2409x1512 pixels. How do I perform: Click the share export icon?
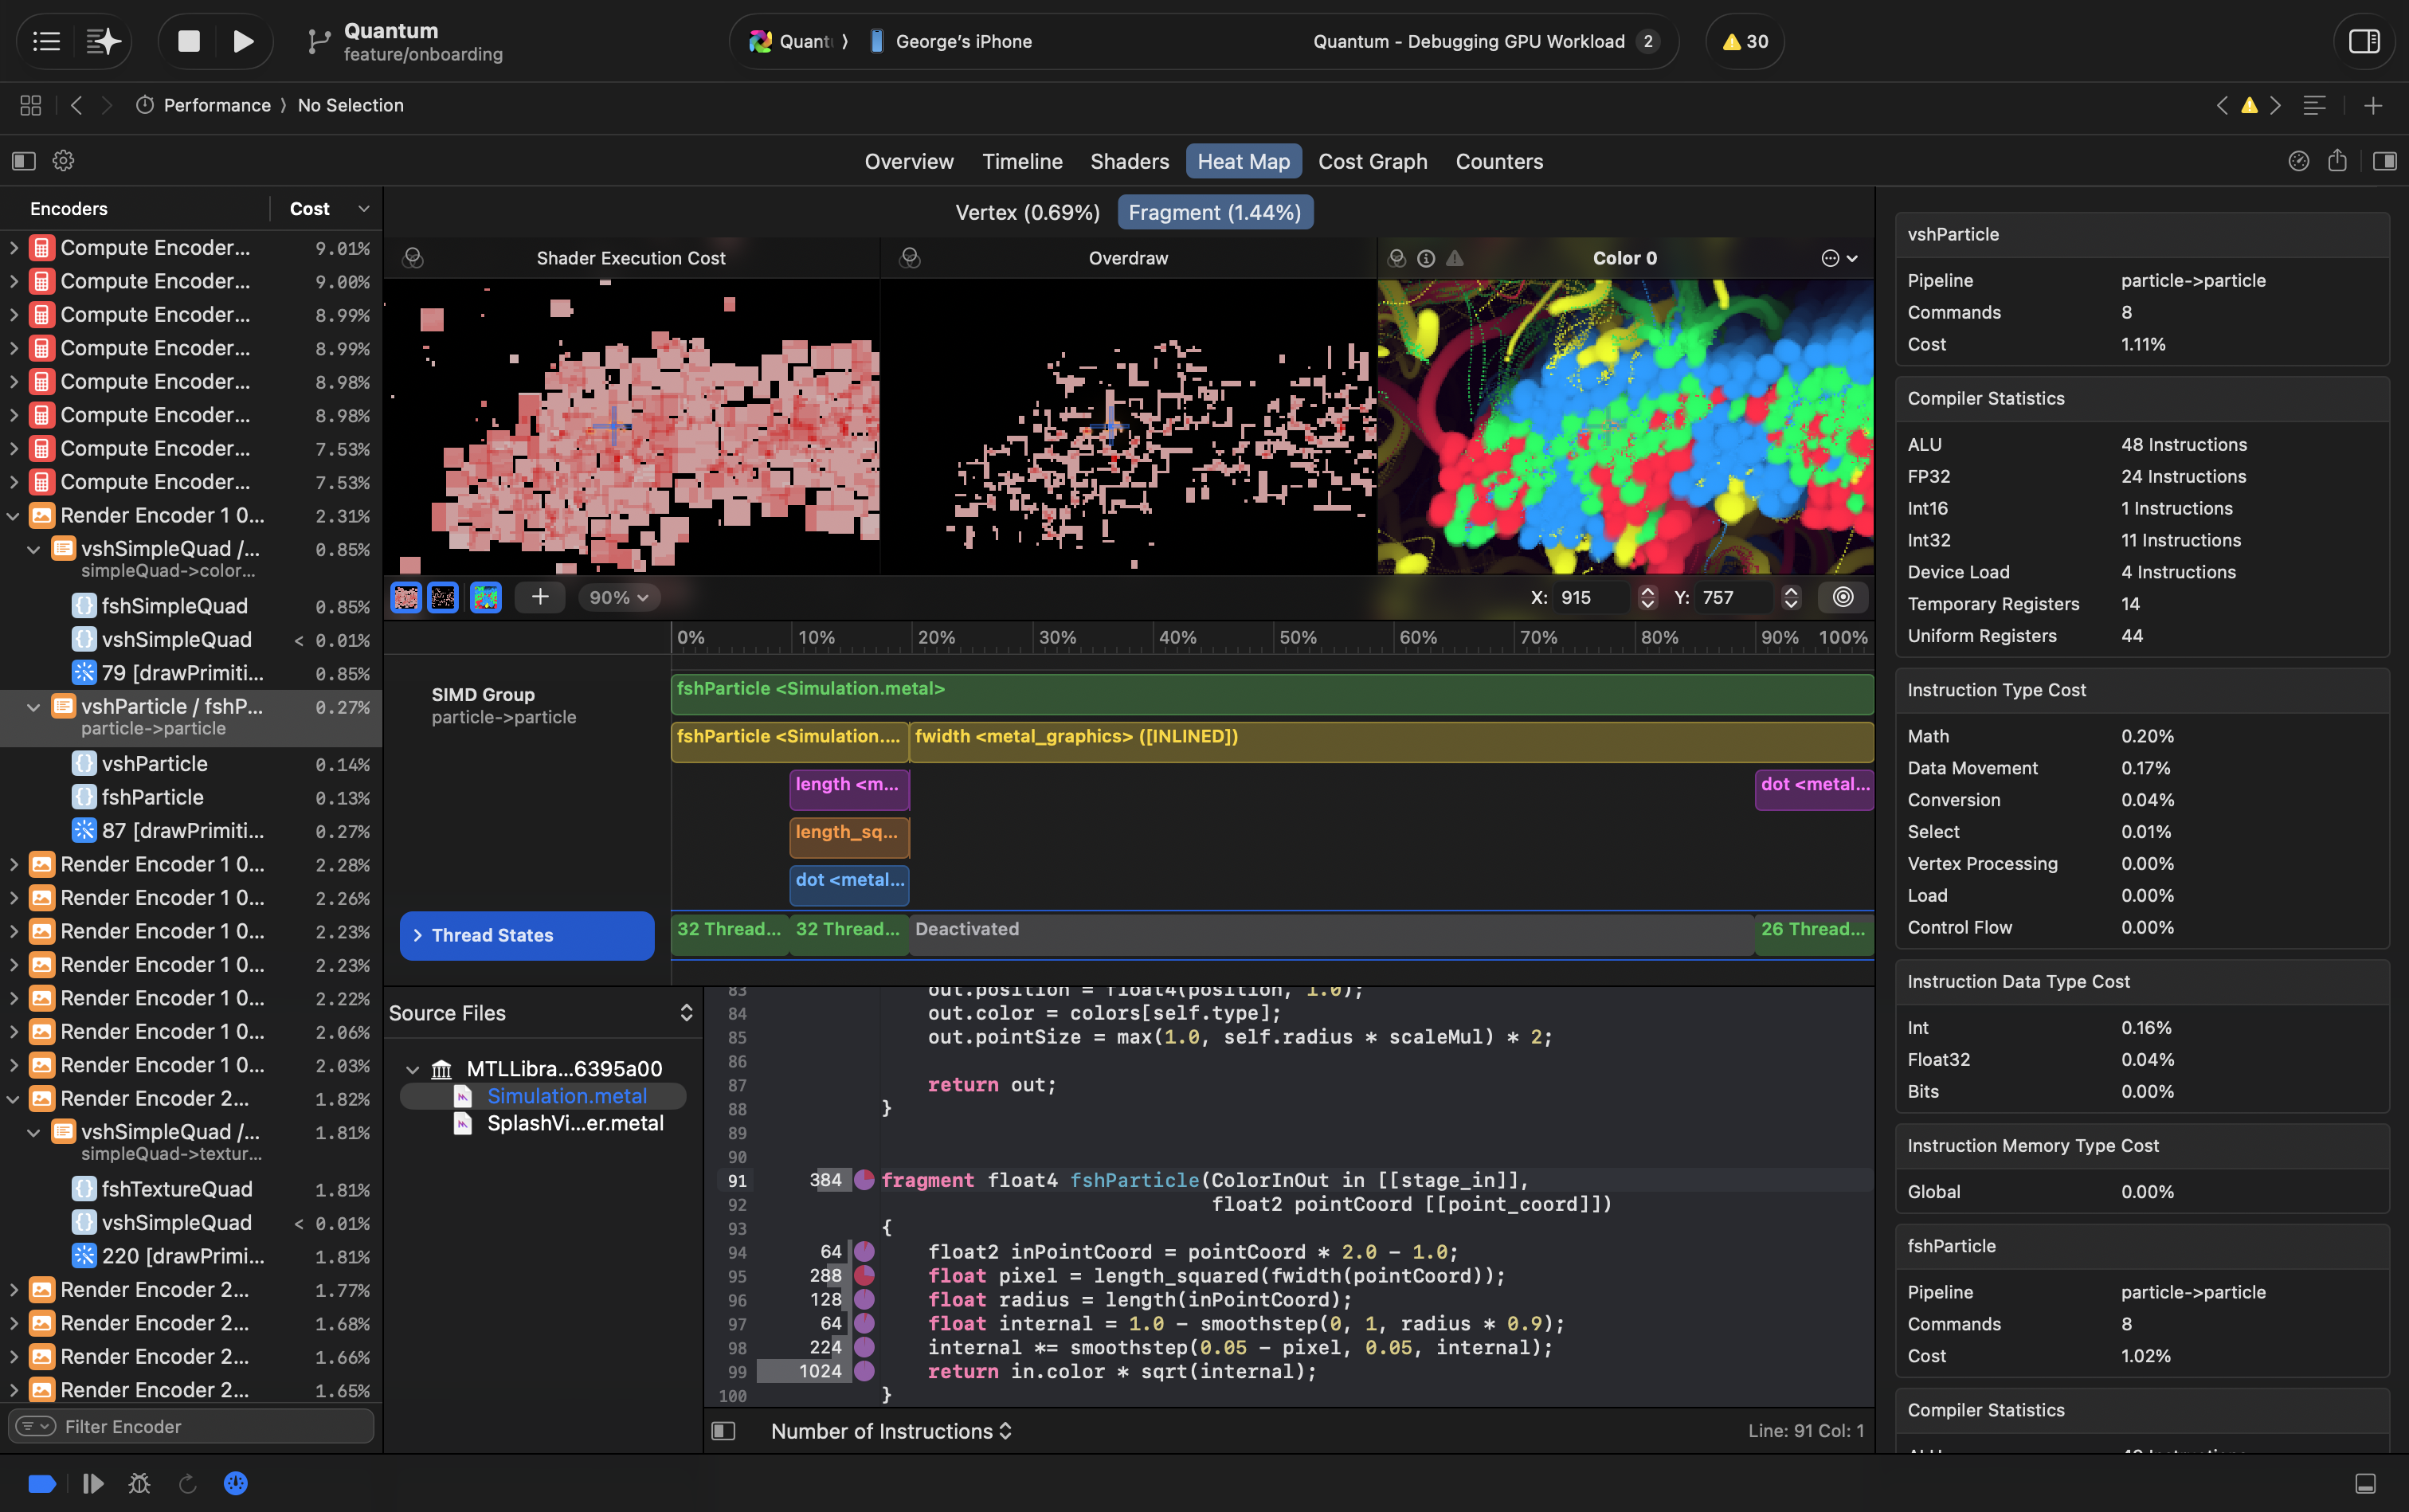pos(2337,161)
